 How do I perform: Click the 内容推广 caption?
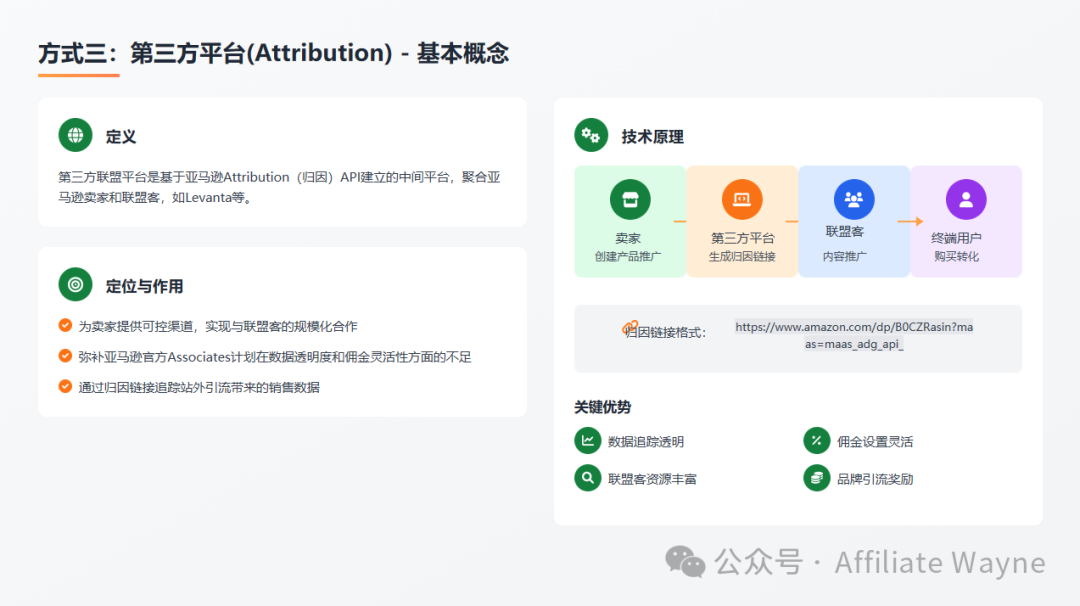coord(844,256)
